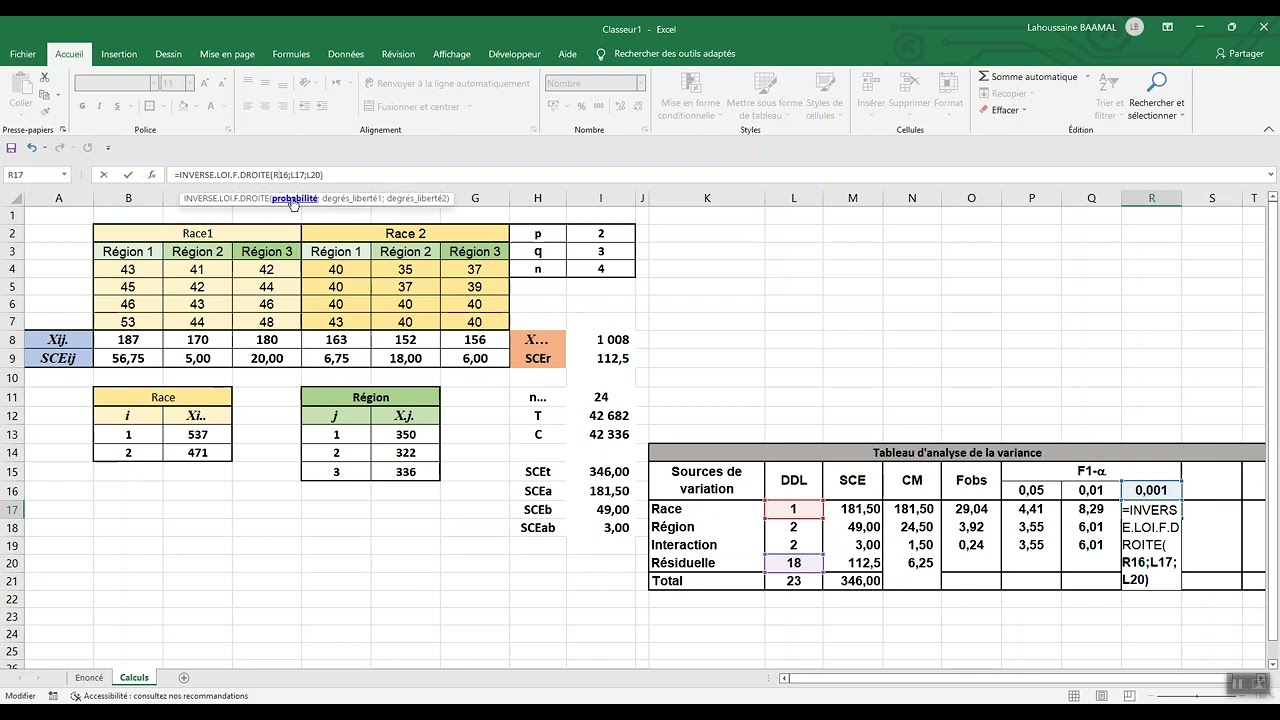This screenshot has height=720, width=1280.
Task: Click the macro record status bar icon
Action: (55, 696)
